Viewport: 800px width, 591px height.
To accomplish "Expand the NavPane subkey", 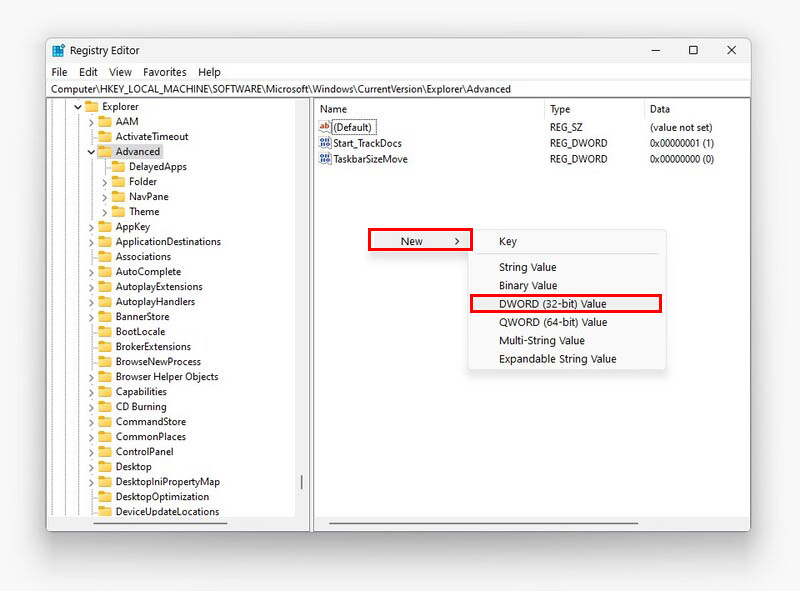I will pos(105,197).
